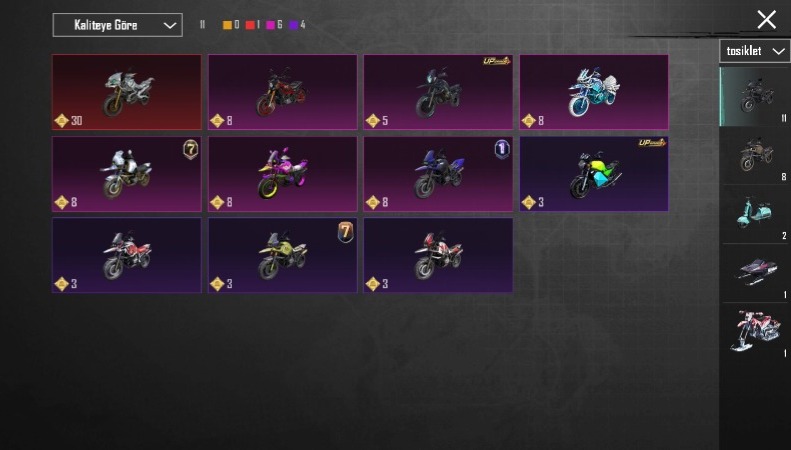Close the vehicle skin inventory screen
The height and width of the screenshot is (450, 791).
pyautogui.click(x=766, y=20)
